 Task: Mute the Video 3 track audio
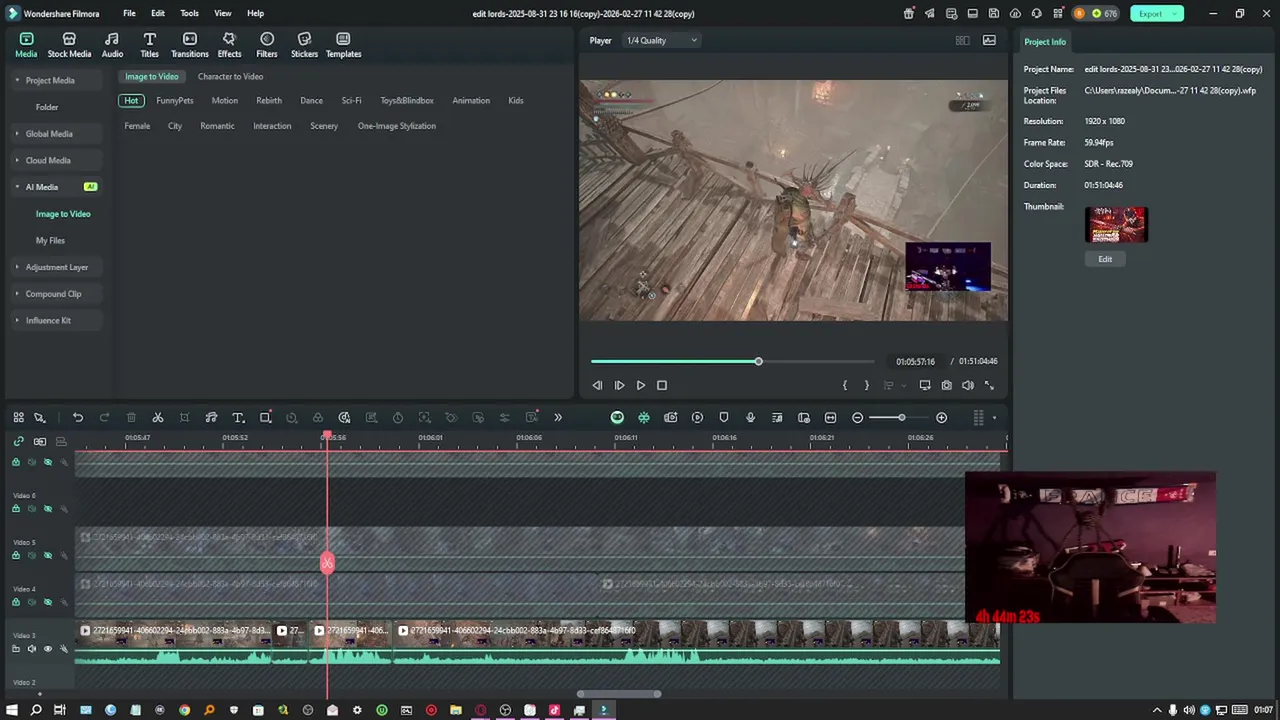(x=31, y=649)
